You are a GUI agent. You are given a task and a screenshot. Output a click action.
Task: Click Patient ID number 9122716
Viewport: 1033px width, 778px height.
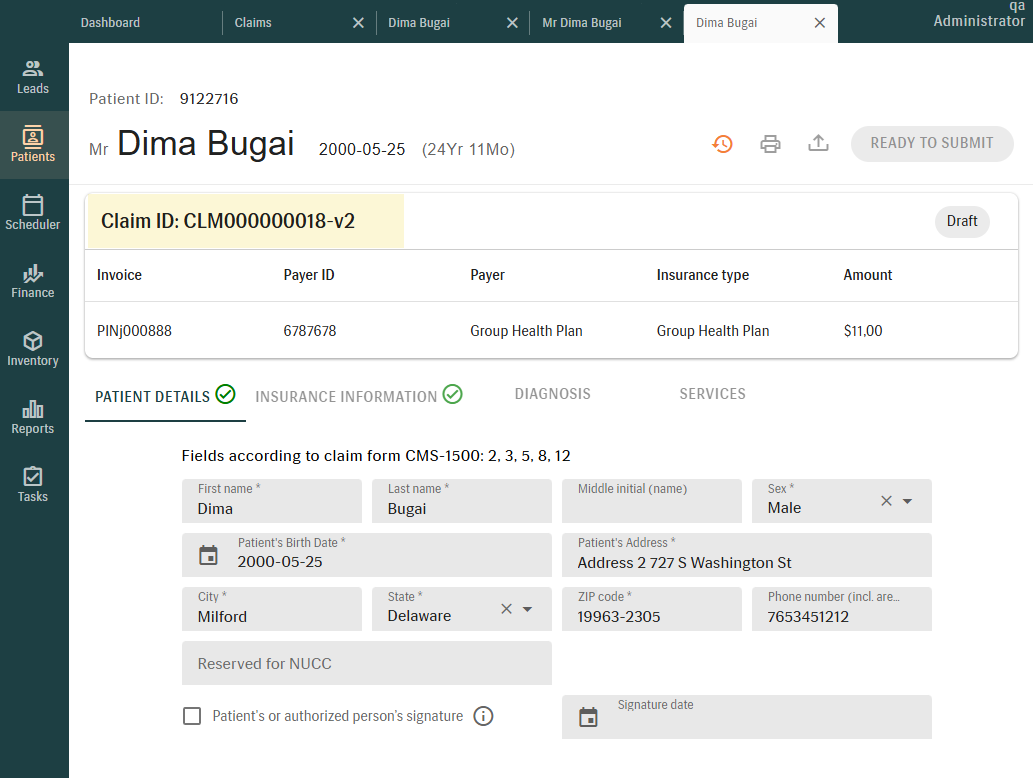pyautogui.click(x=209, y=99)
